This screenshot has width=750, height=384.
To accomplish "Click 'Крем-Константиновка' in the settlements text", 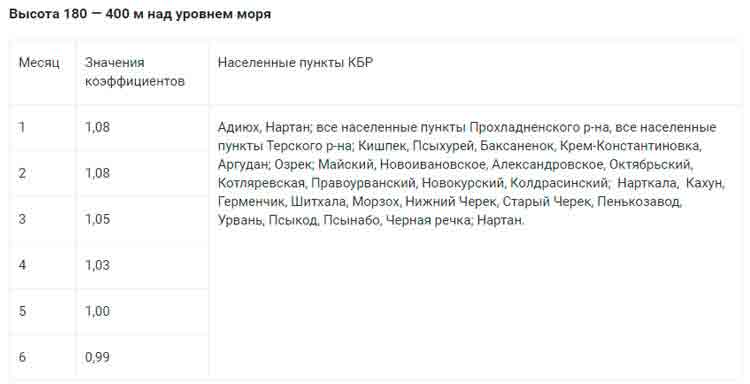I will point(629,146).
